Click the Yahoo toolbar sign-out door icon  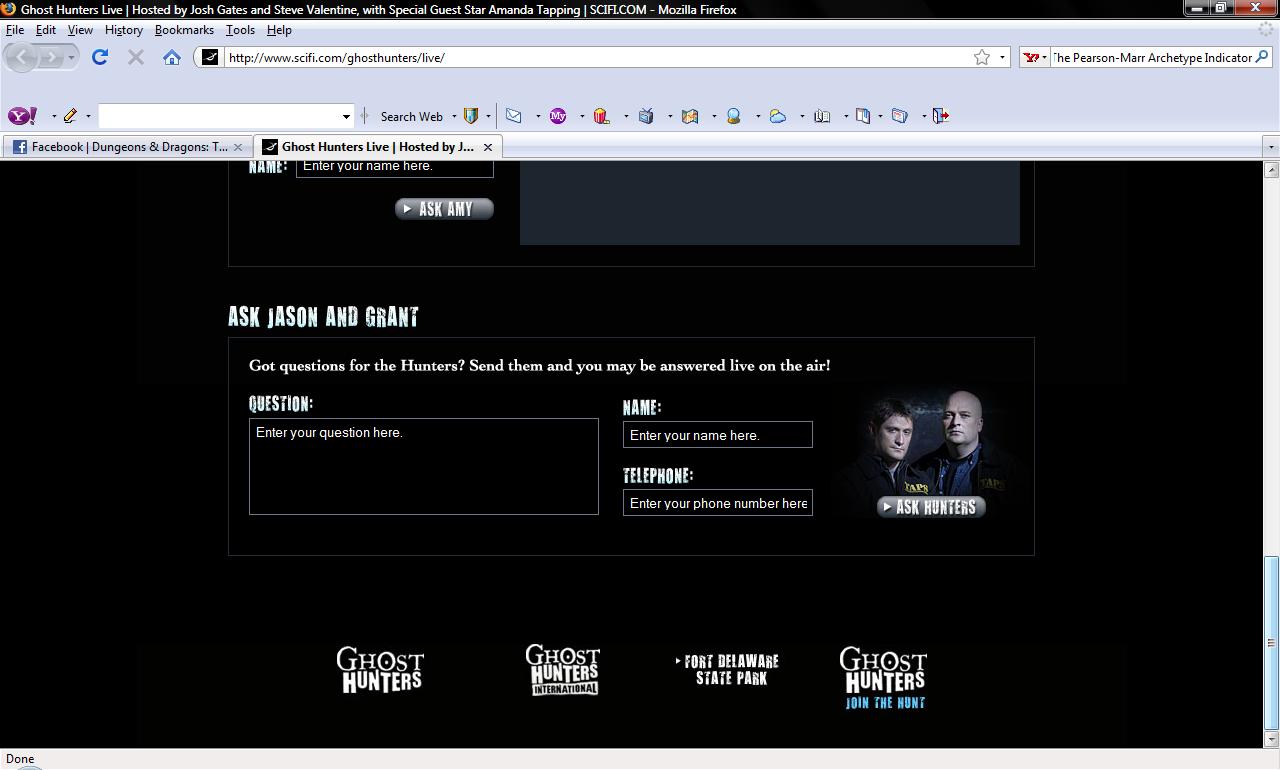point(940,116)
